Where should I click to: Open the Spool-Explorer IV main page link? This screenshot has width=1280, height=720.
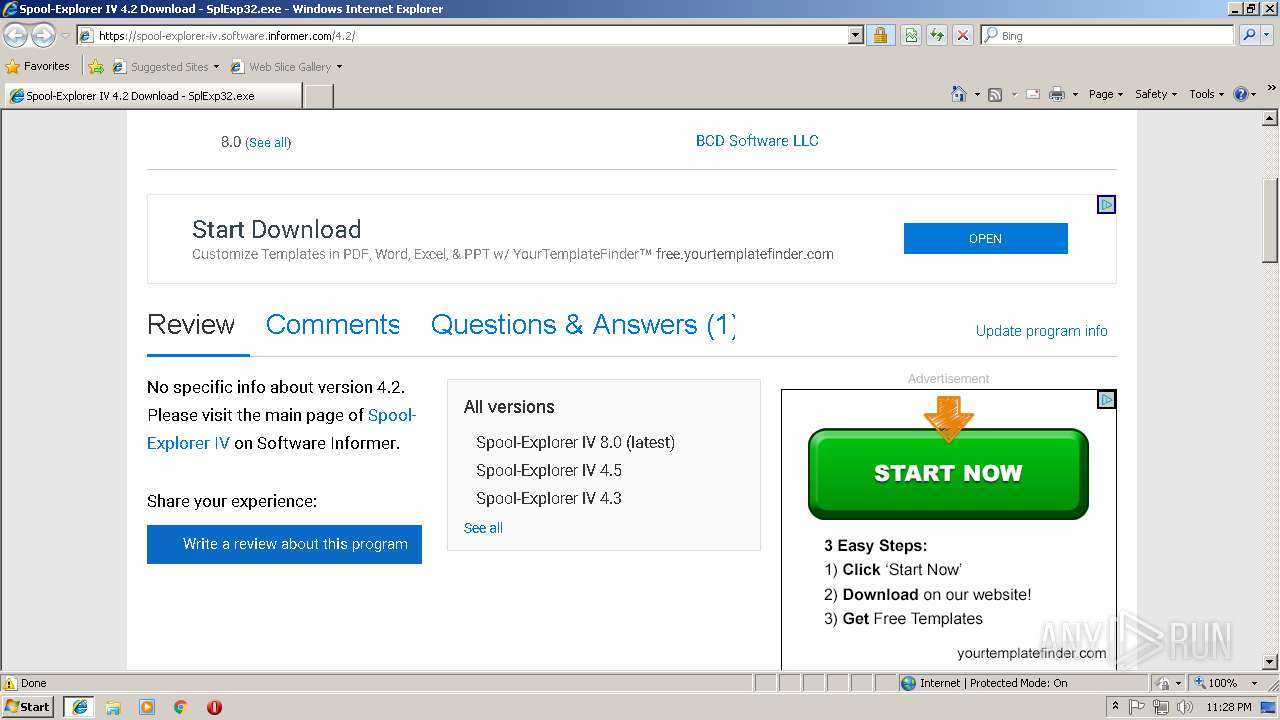pyautogui.click(x=281, y=429)
